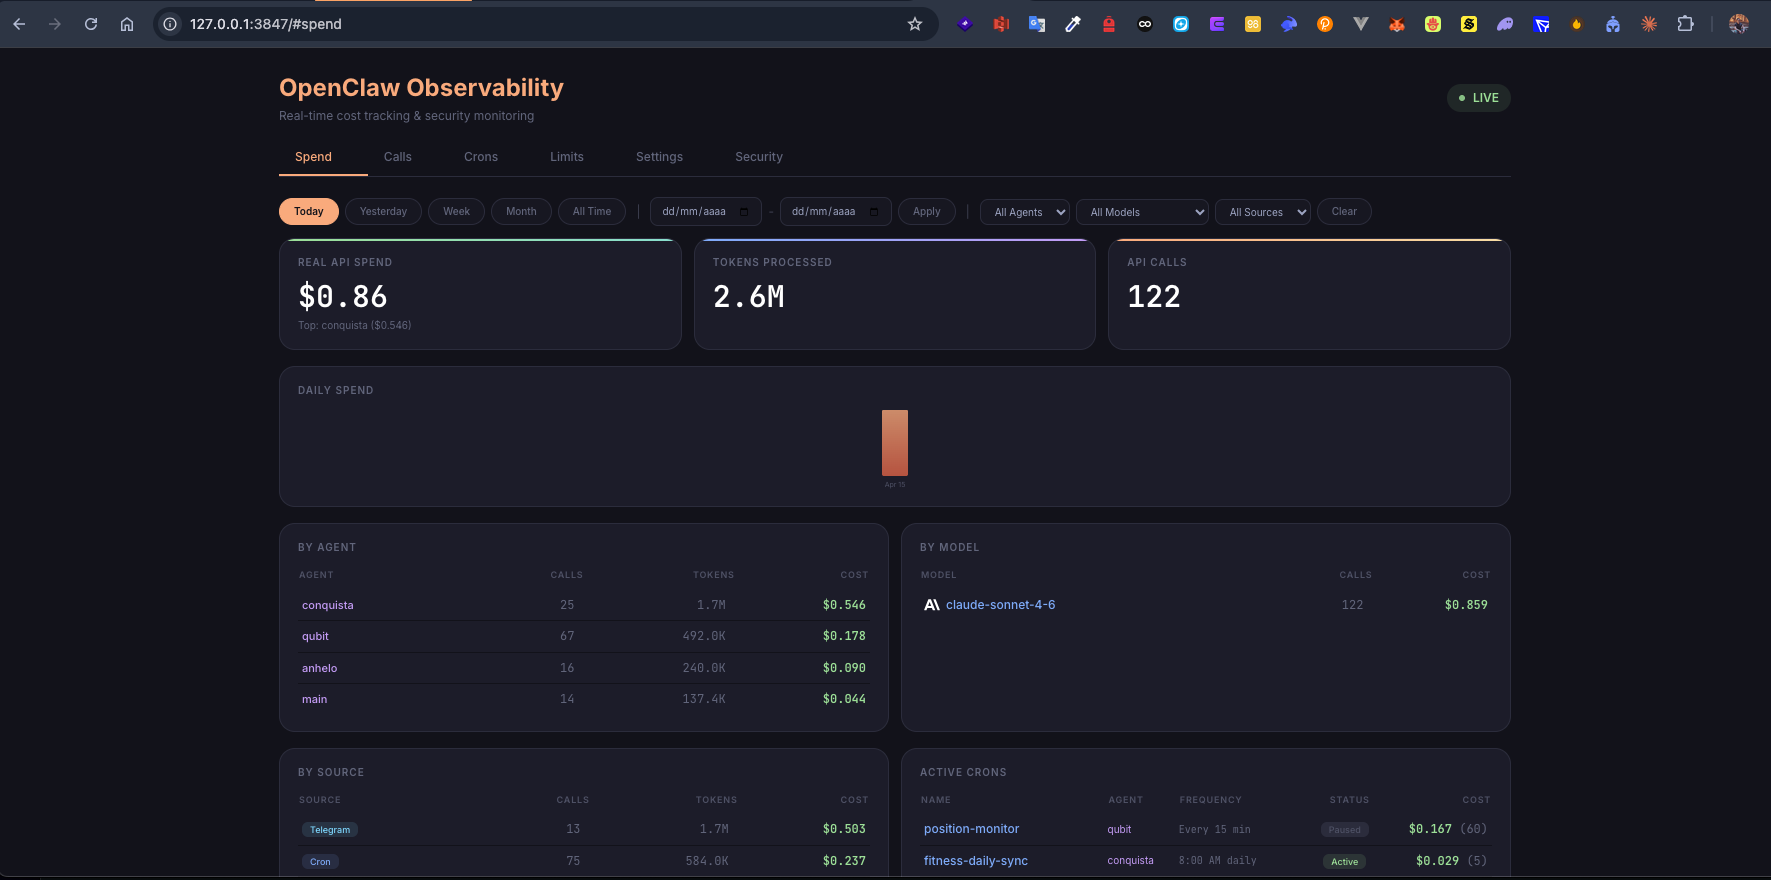Open the All Agents filter dropdown

click(1025, 212)
